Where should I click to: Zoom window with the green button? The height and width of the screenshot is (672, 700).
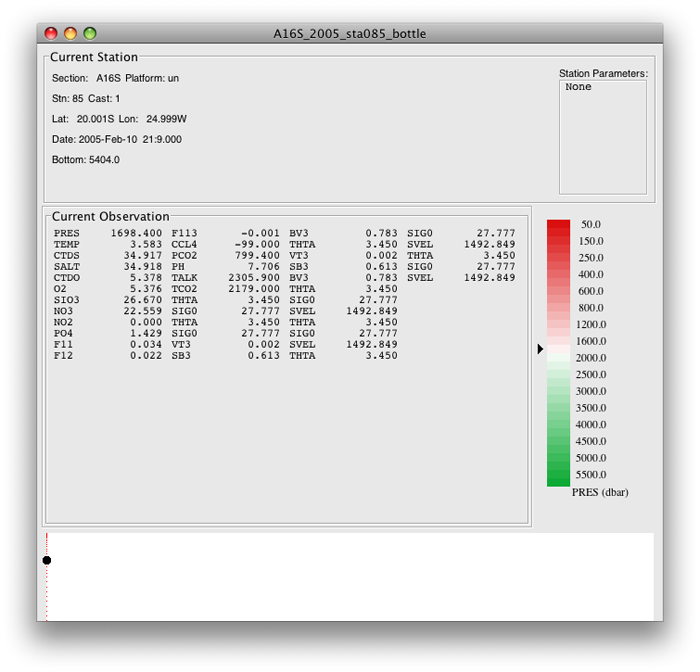tap(90, 33)
